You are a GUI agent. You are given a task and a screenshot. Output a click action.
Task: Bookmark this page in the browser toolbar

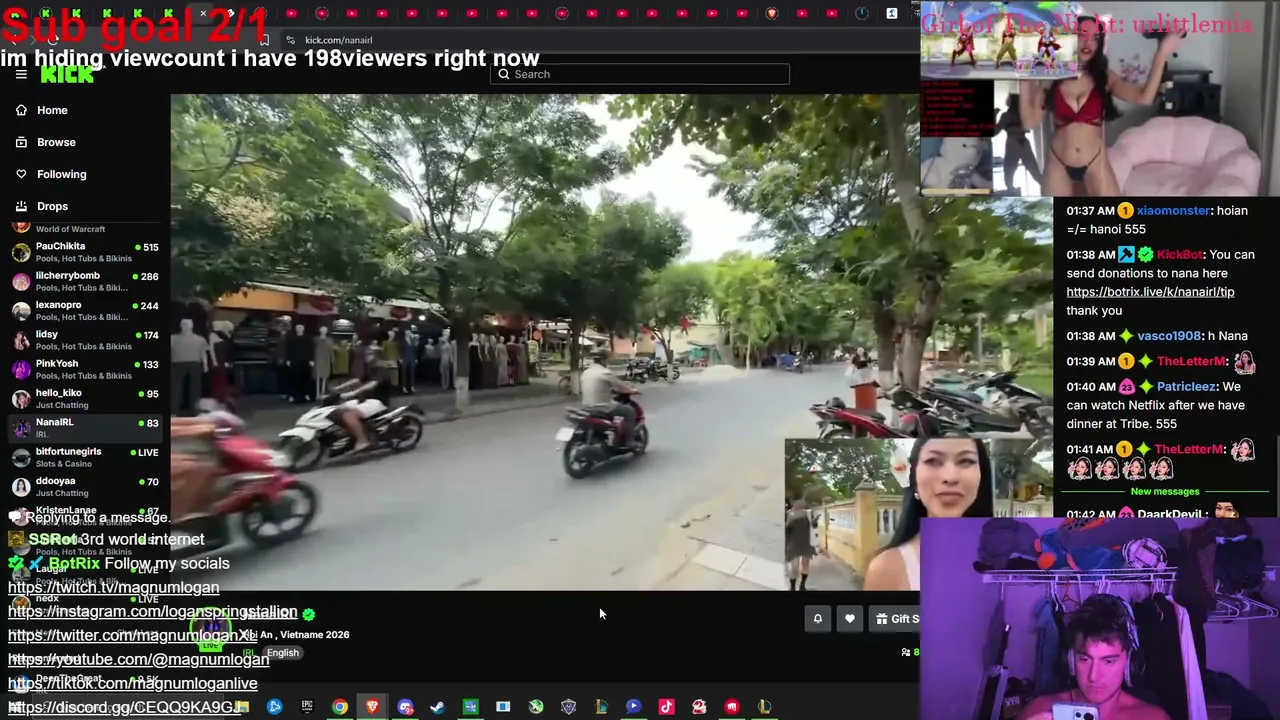264,40
